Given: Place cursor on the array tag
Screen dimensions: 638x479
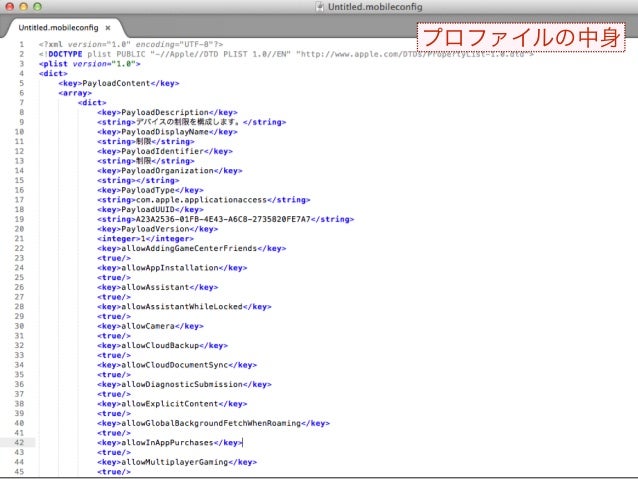Looking at the screenshot, I should click(x=75, y=93).
